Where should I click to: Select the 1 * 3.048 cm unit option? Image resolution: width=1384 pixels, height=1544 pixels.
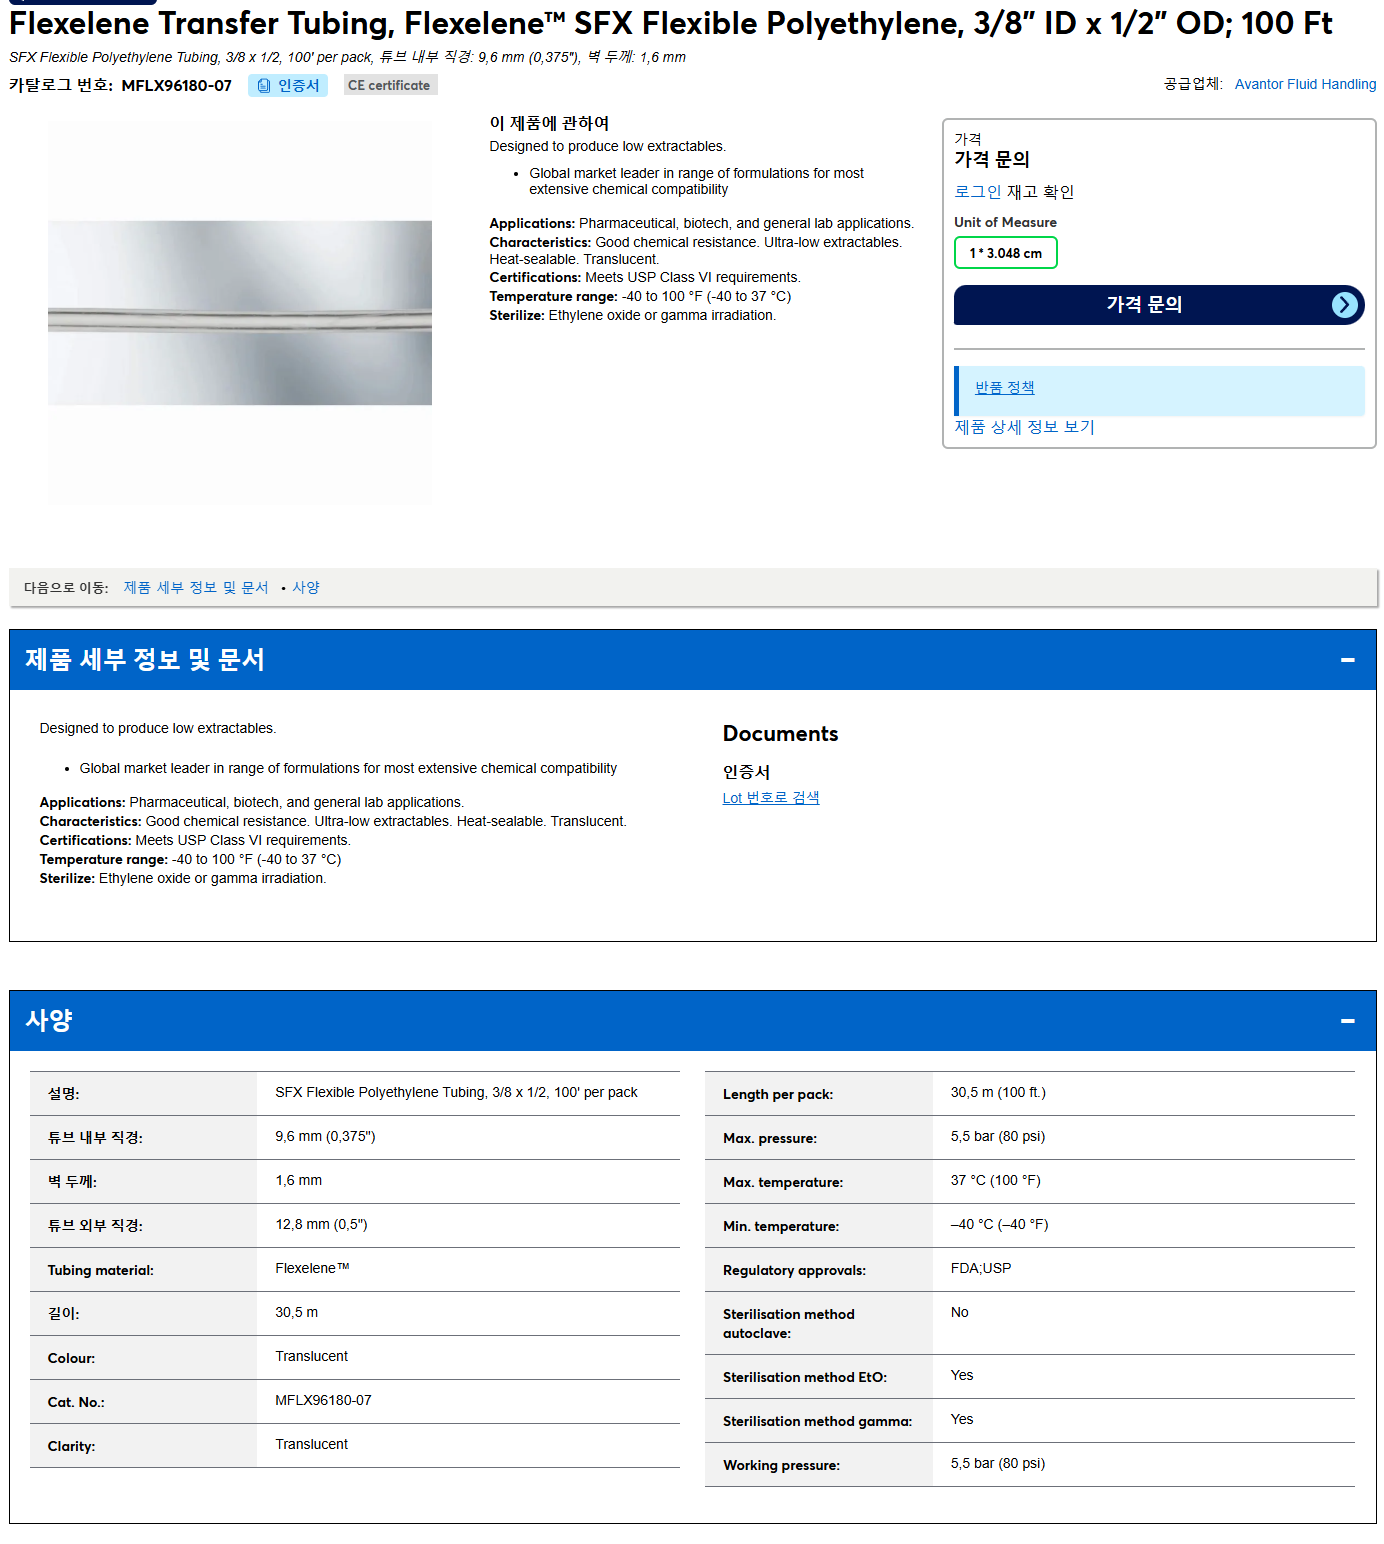coord(1005,253)
